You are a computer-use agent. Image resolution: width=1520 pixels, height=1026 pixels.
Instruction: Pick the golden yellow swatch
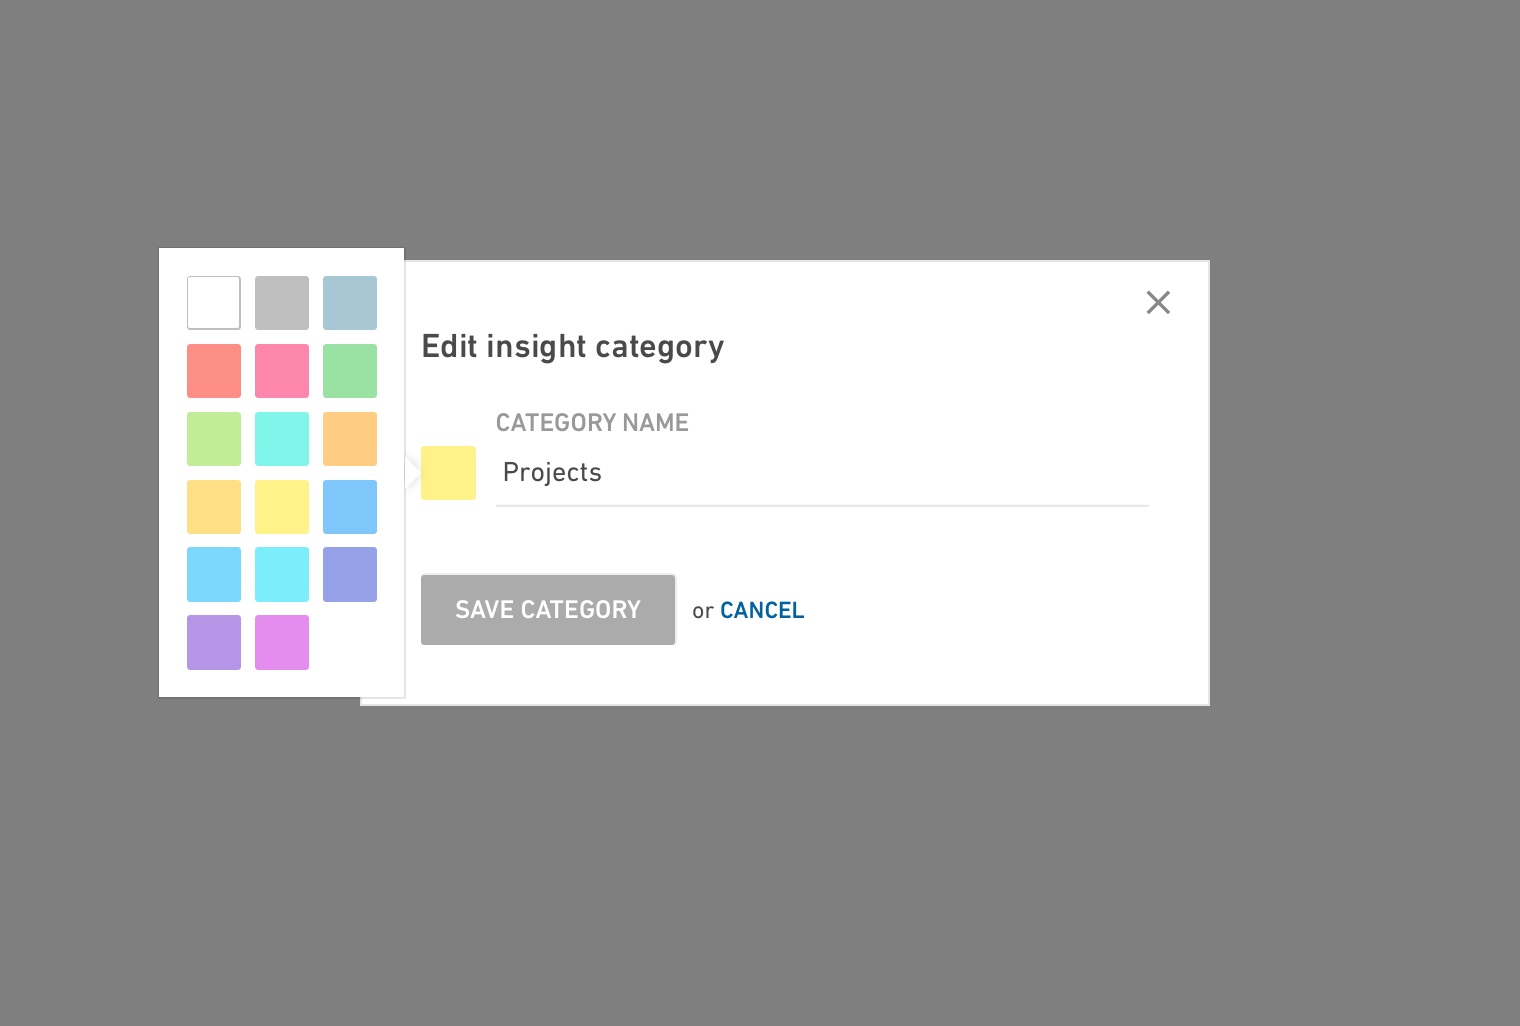(x=214, y=507)
